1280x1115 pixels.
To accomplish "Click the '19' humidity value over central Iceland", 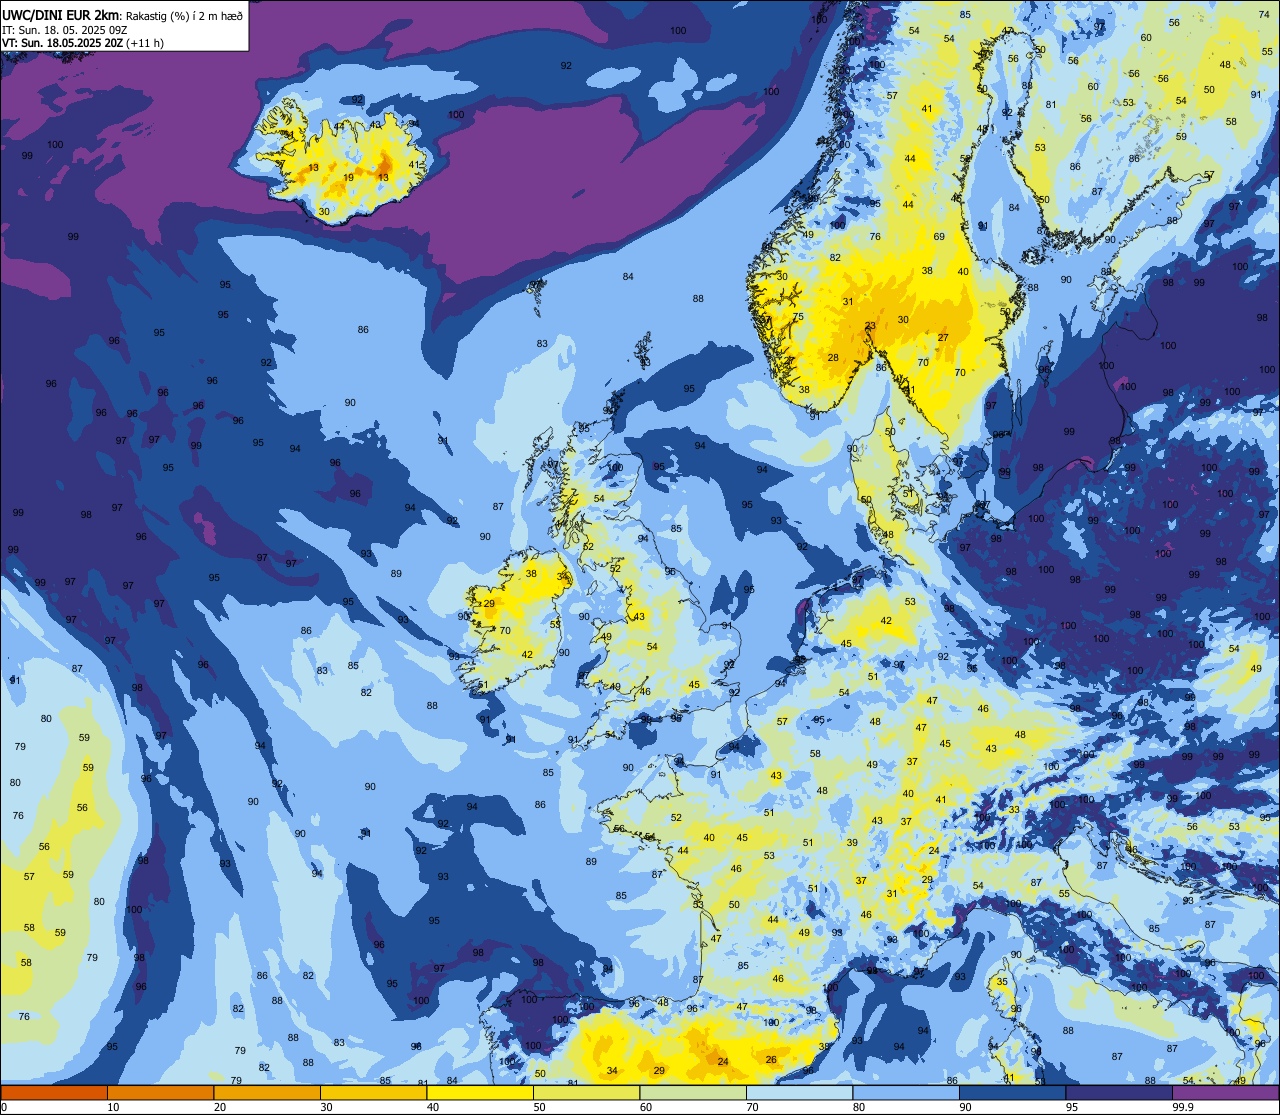I will [348, 178].
